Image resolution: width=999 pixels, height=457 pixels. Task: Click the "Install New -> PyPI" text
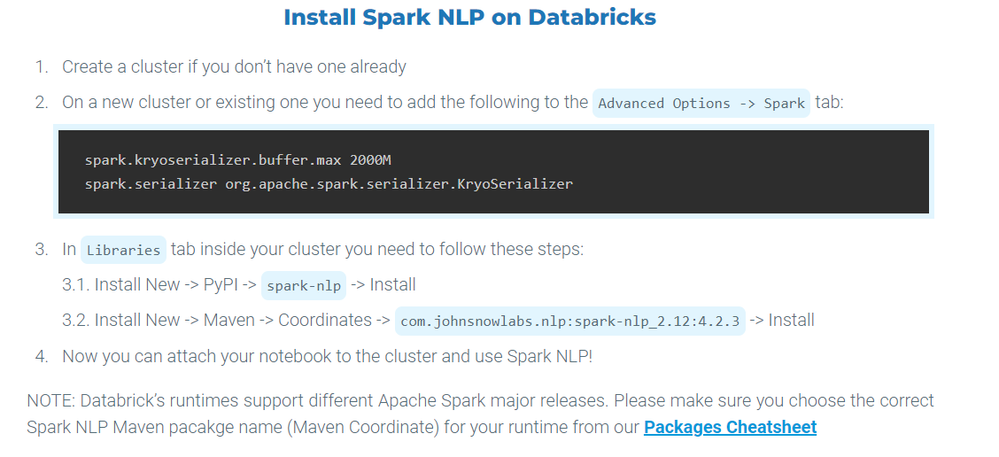click(158, 285)
